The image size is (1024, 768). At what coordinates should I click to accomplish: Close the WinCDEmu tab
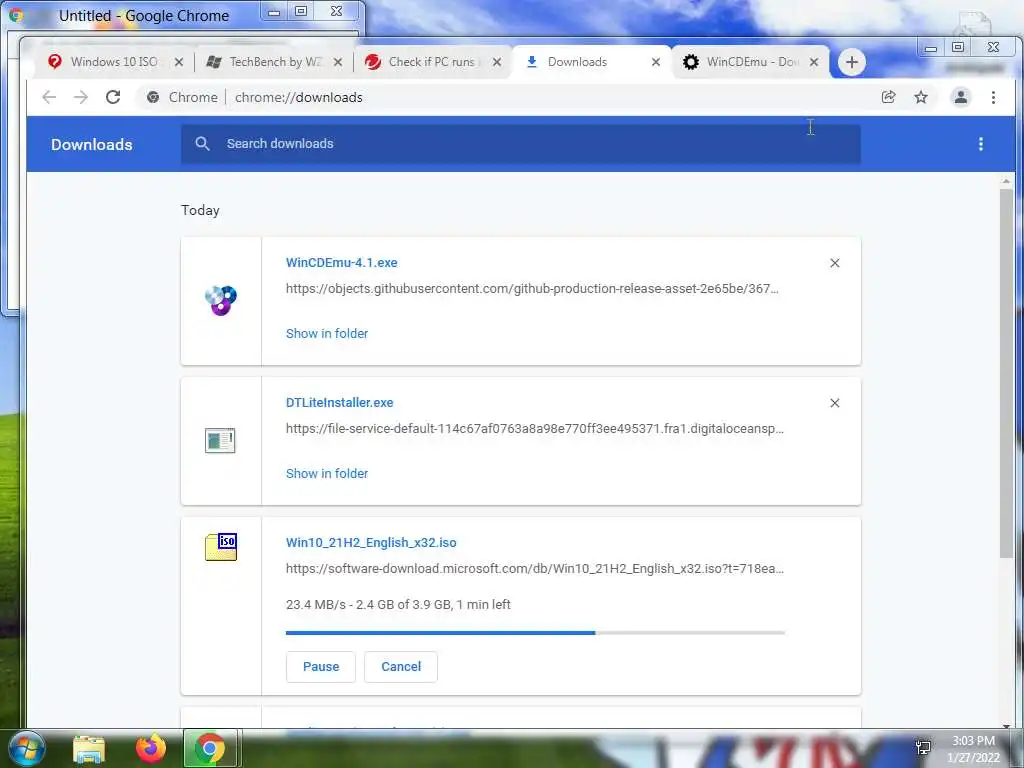pos(814,62)
